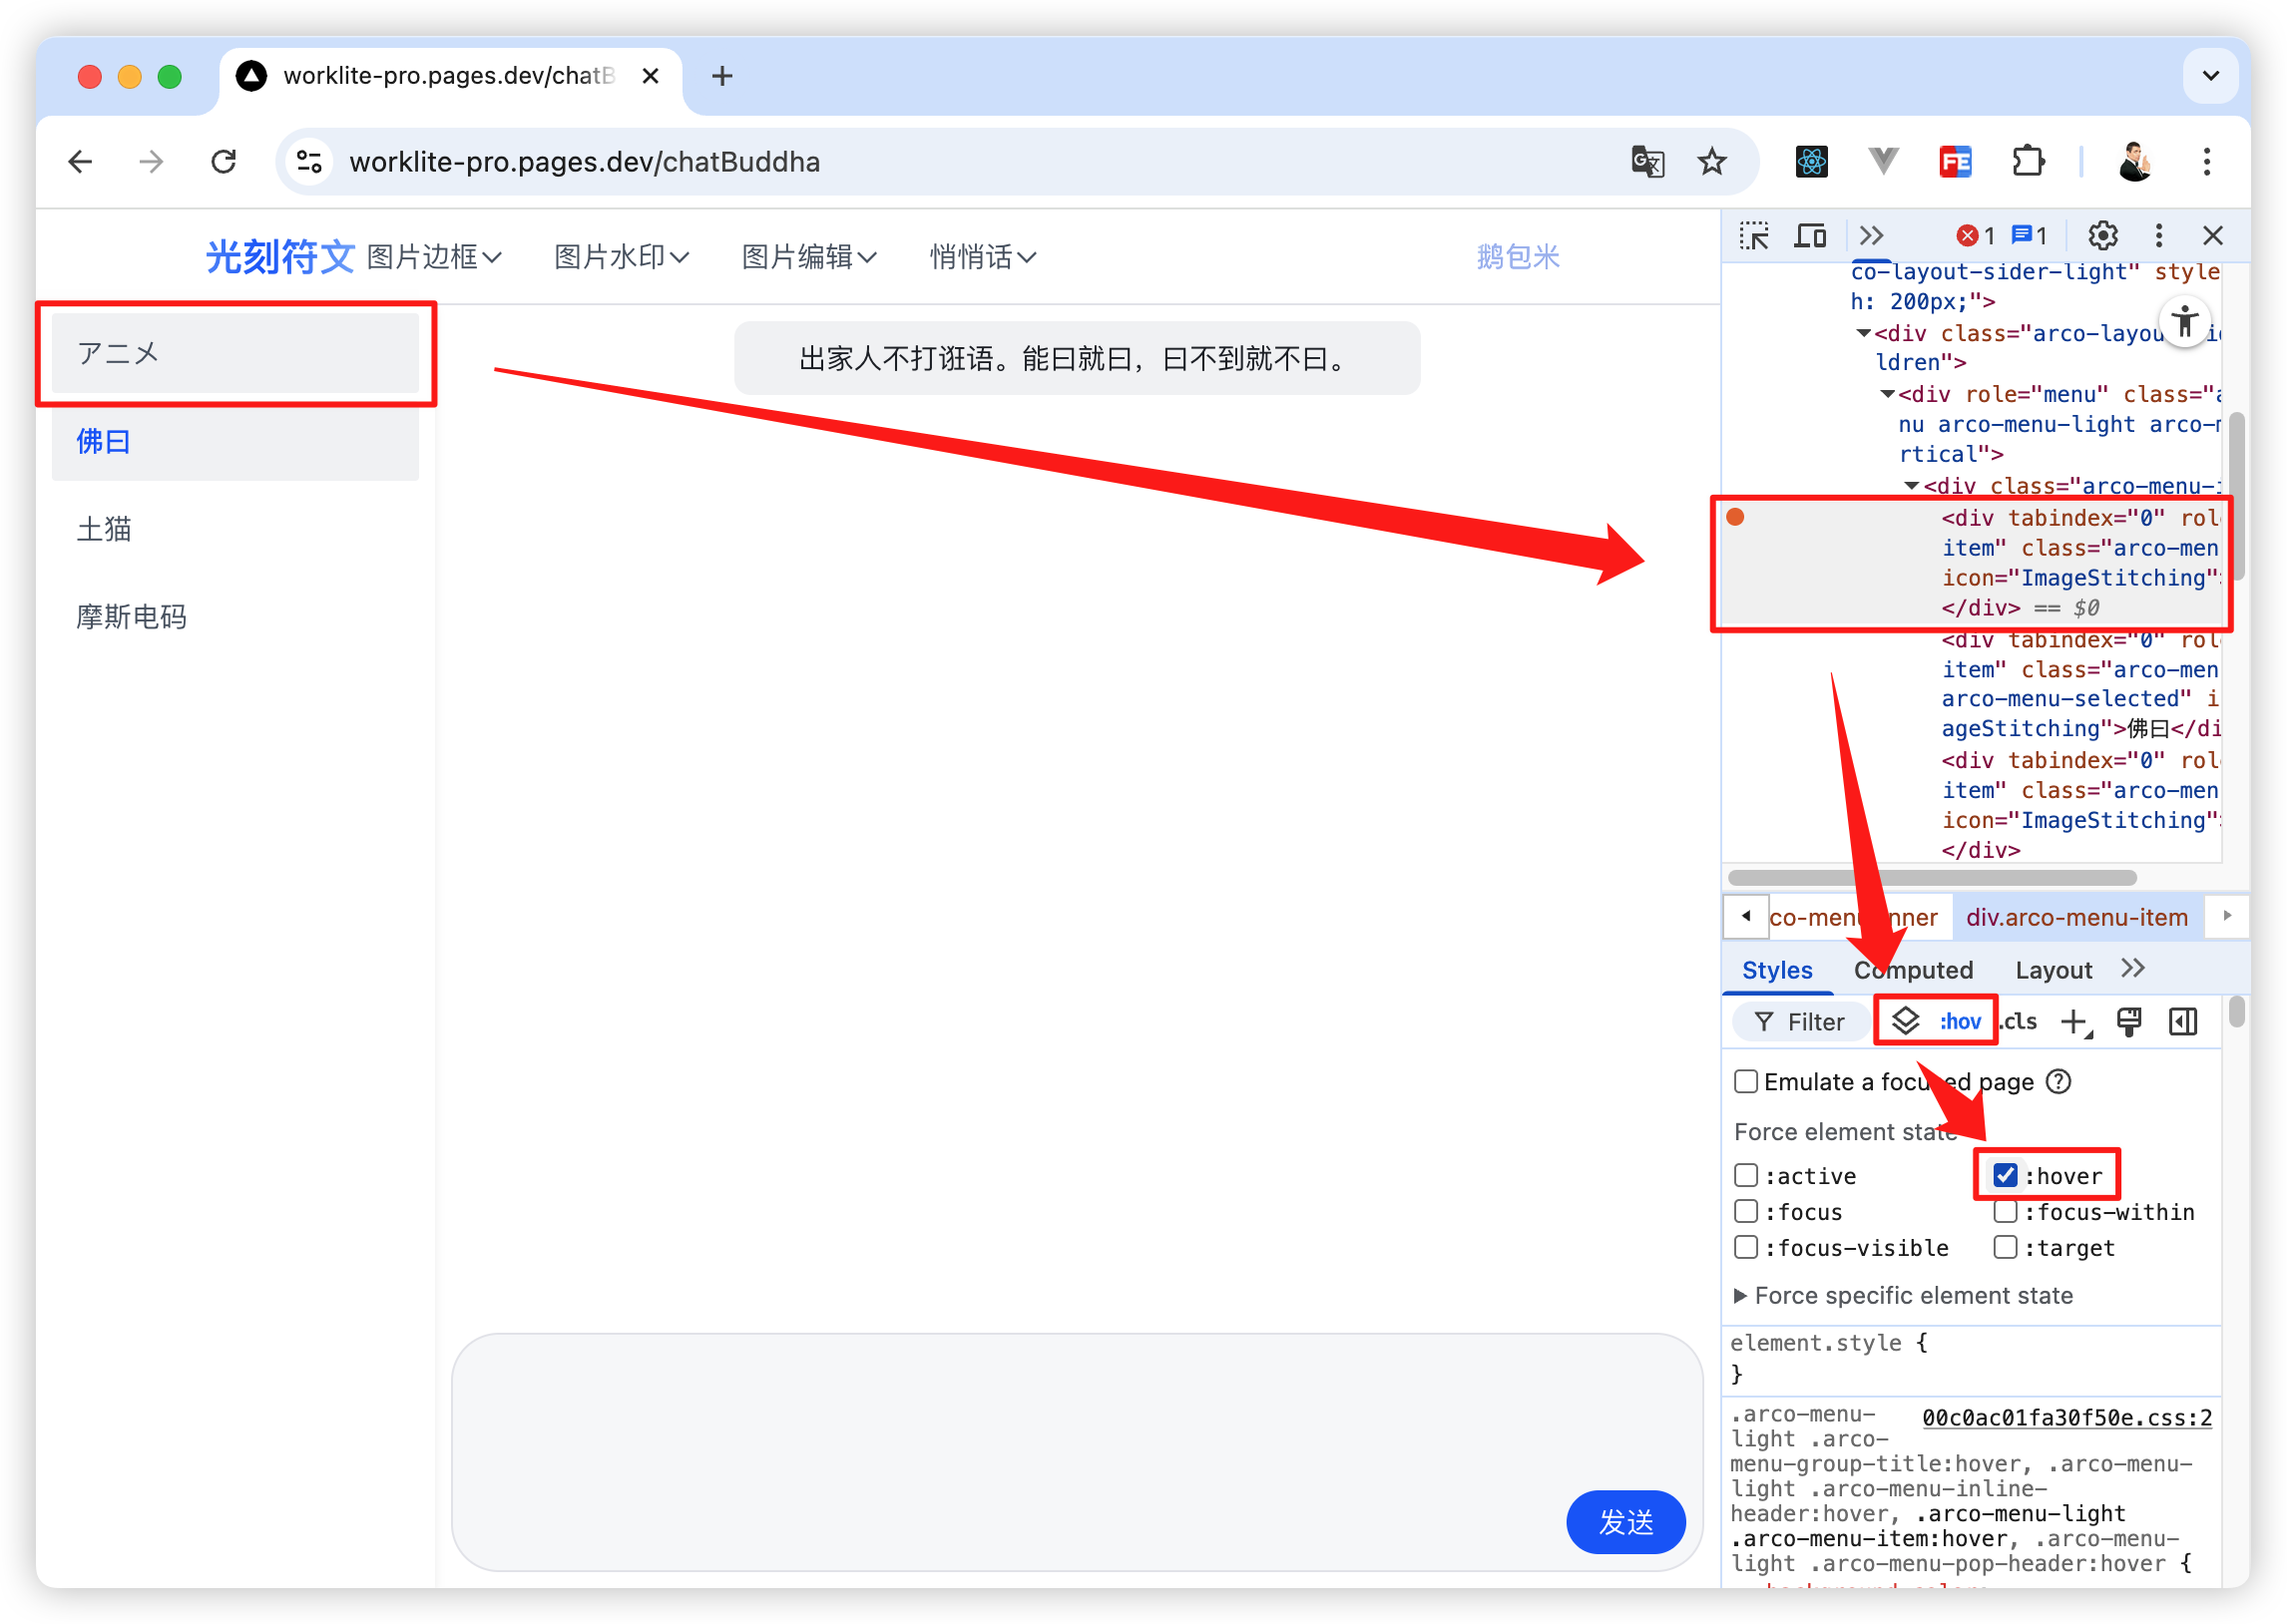
Task: Check Emulate a focused page
Action: point(1746,1081)
